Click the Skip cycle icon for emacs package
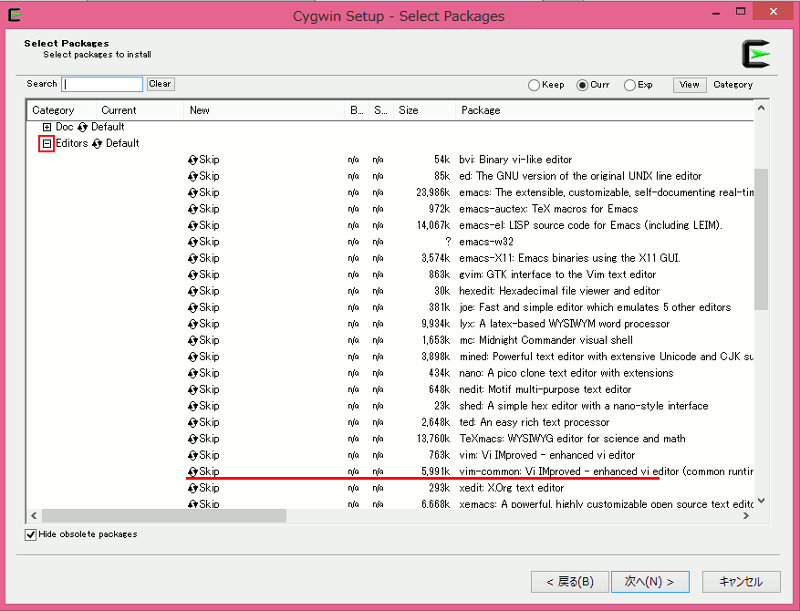The height and width of the screenshot is (611, 800). [x=193, y=192]
